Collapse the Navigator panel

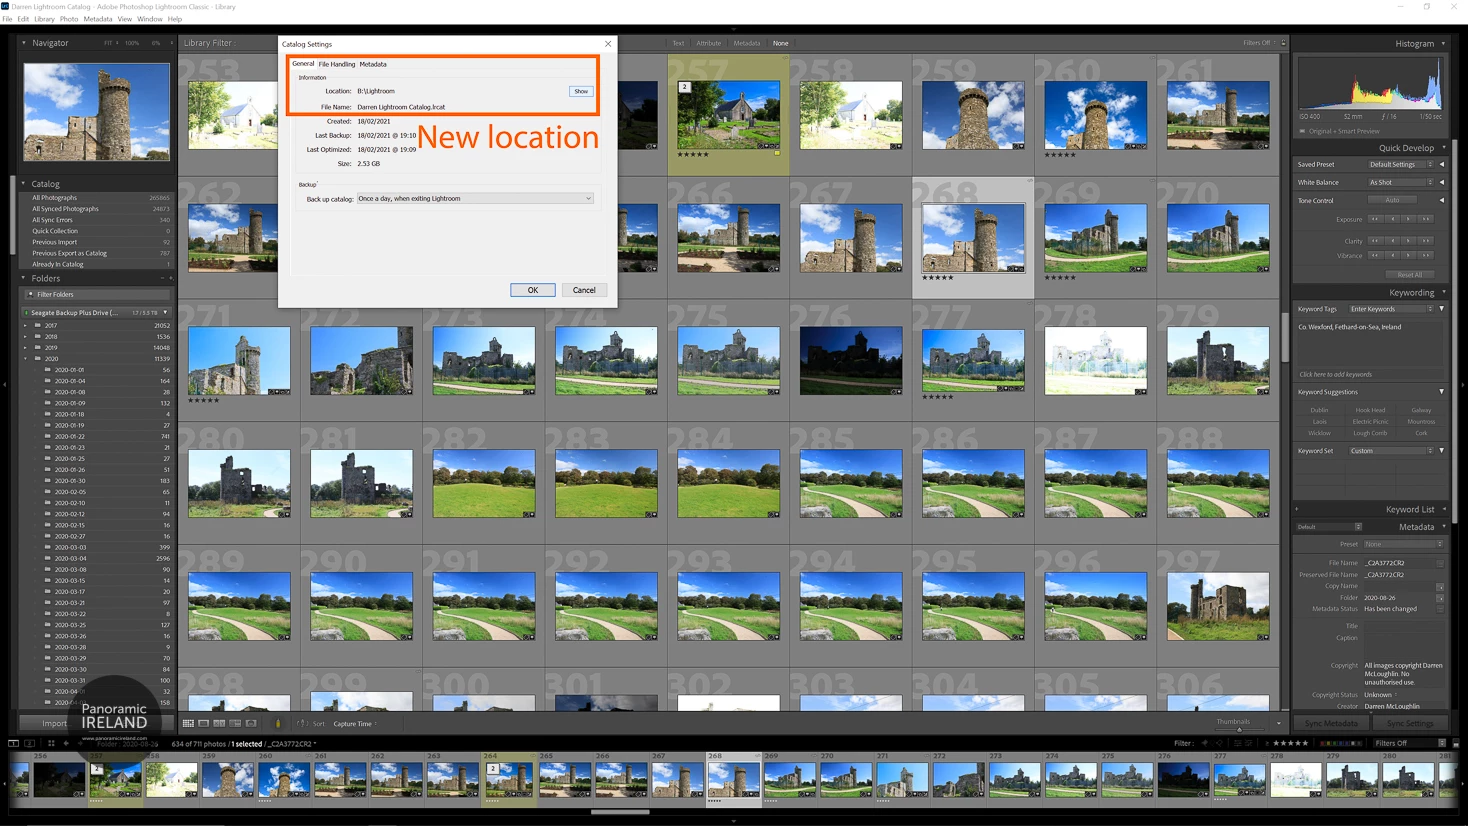(24, 43)
